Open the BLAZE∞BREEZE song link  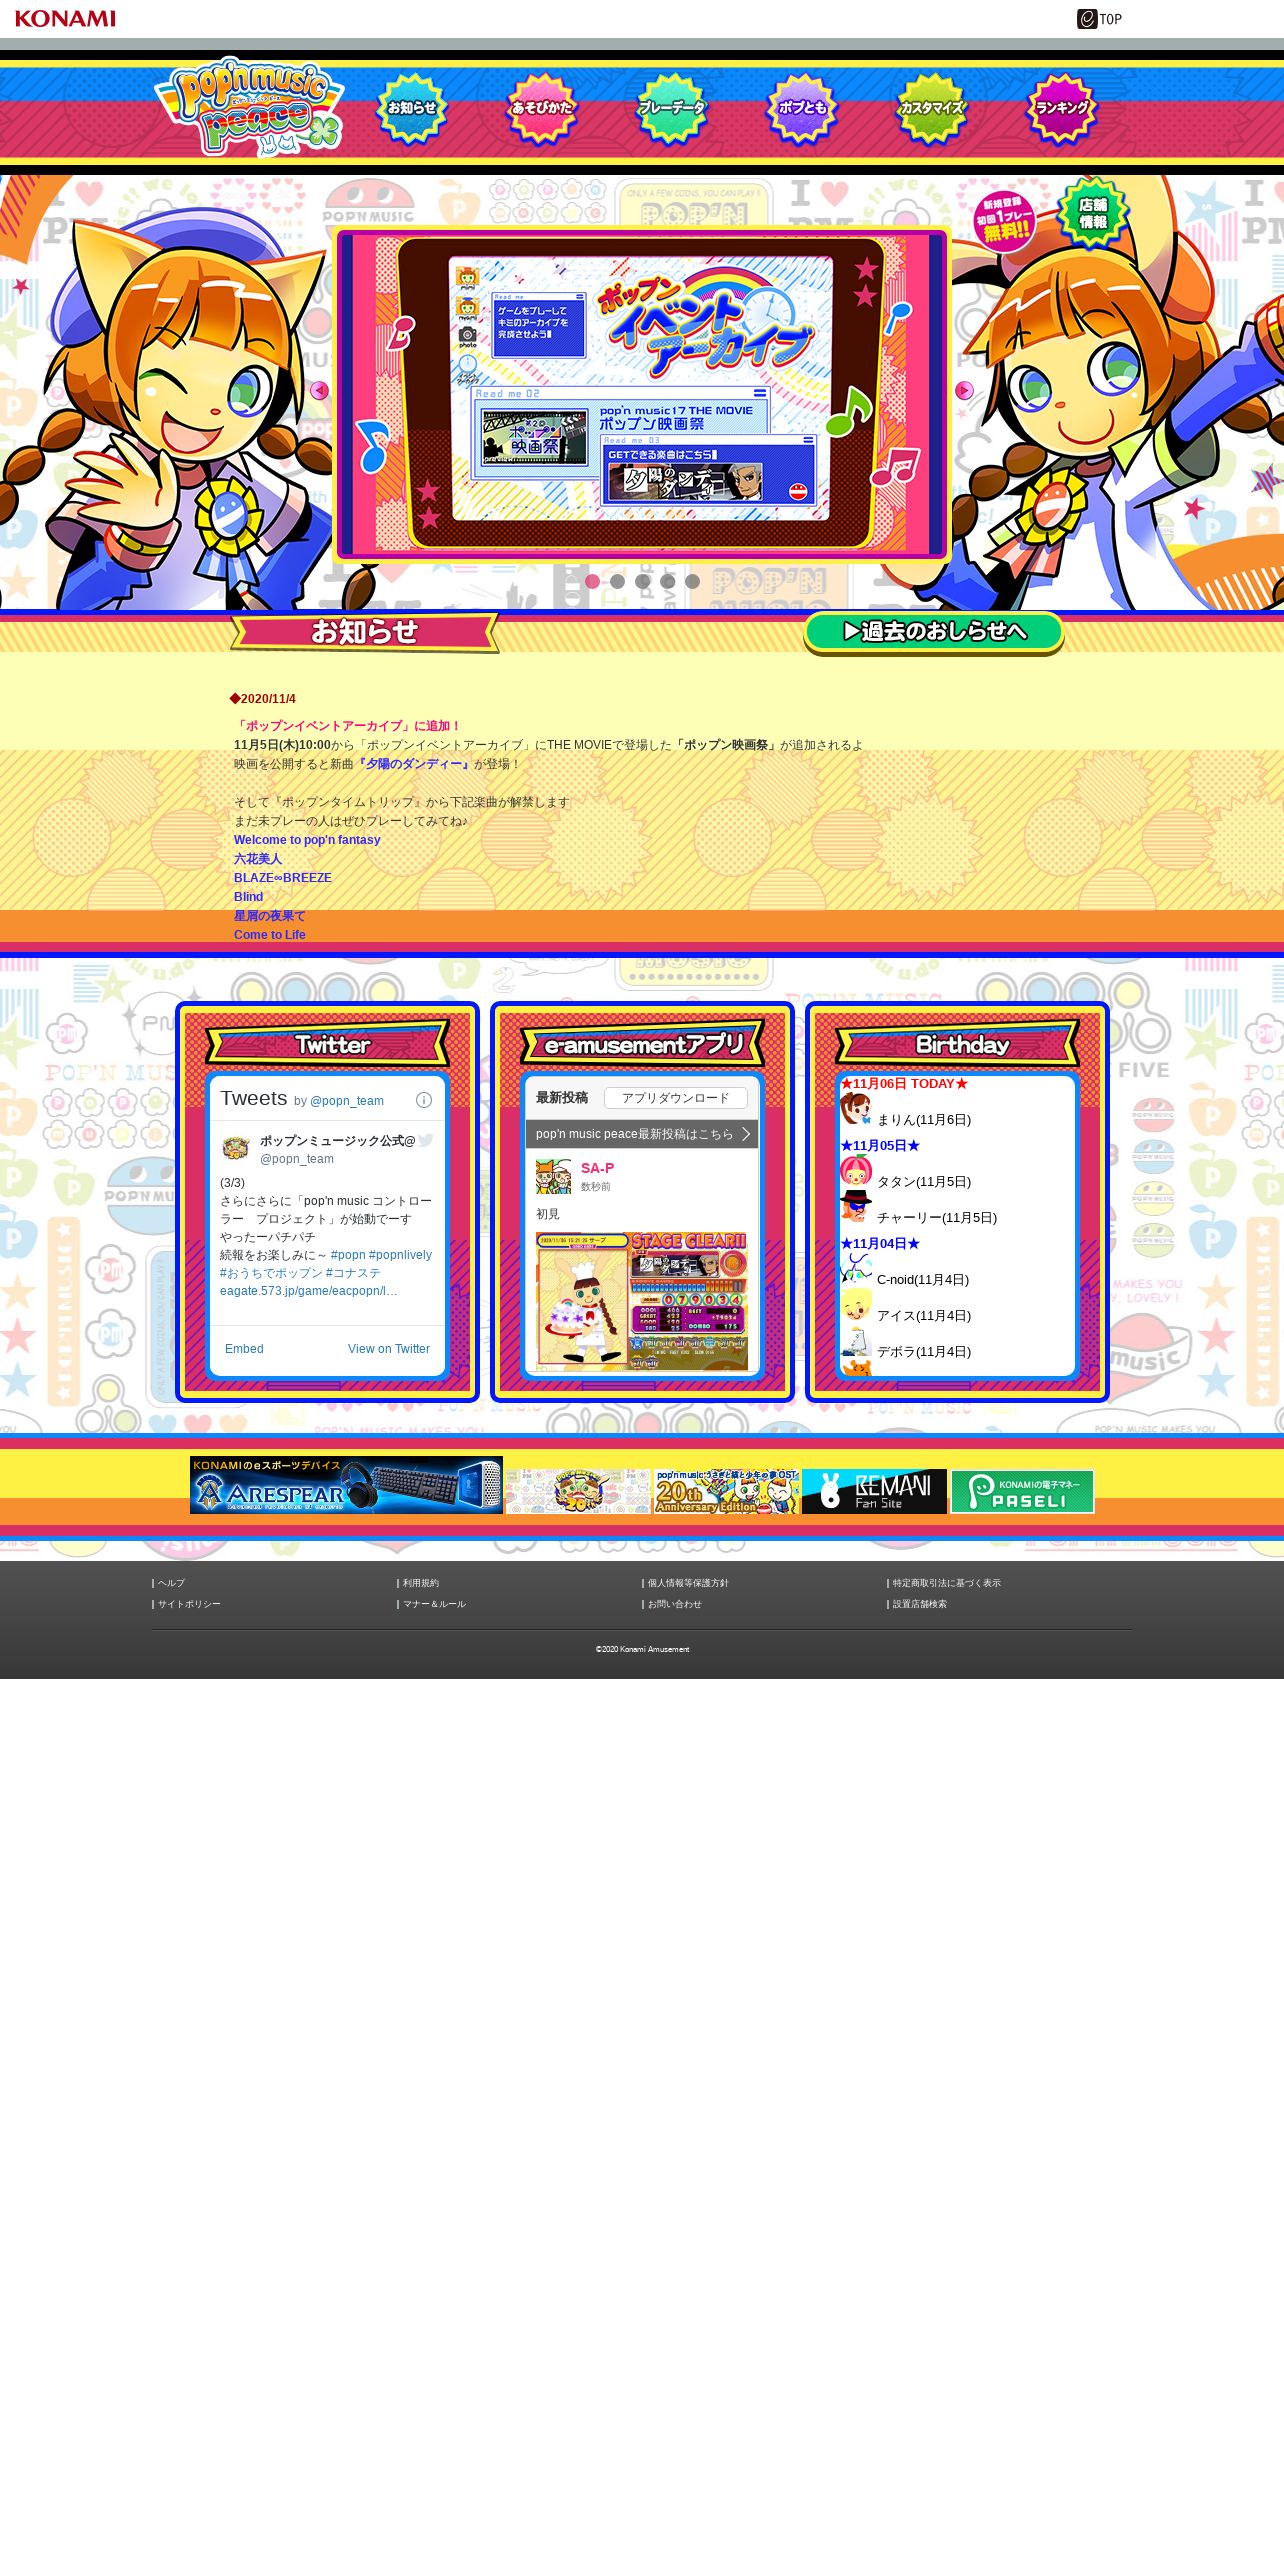[x=283, y=878]
